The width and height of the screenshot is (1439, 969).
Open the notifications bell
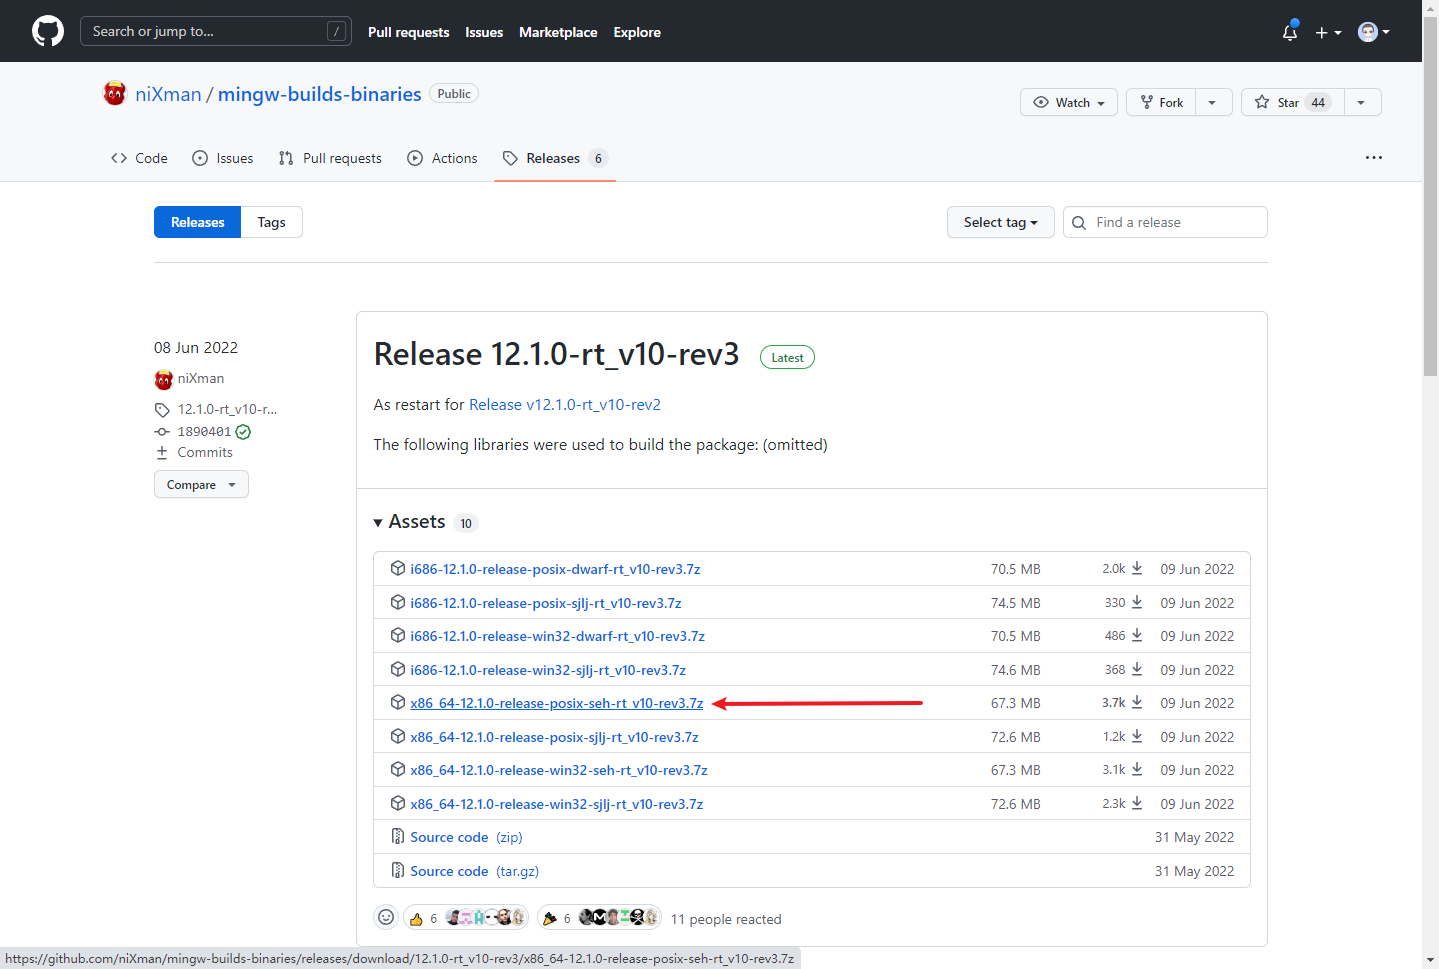[1290, 32]
